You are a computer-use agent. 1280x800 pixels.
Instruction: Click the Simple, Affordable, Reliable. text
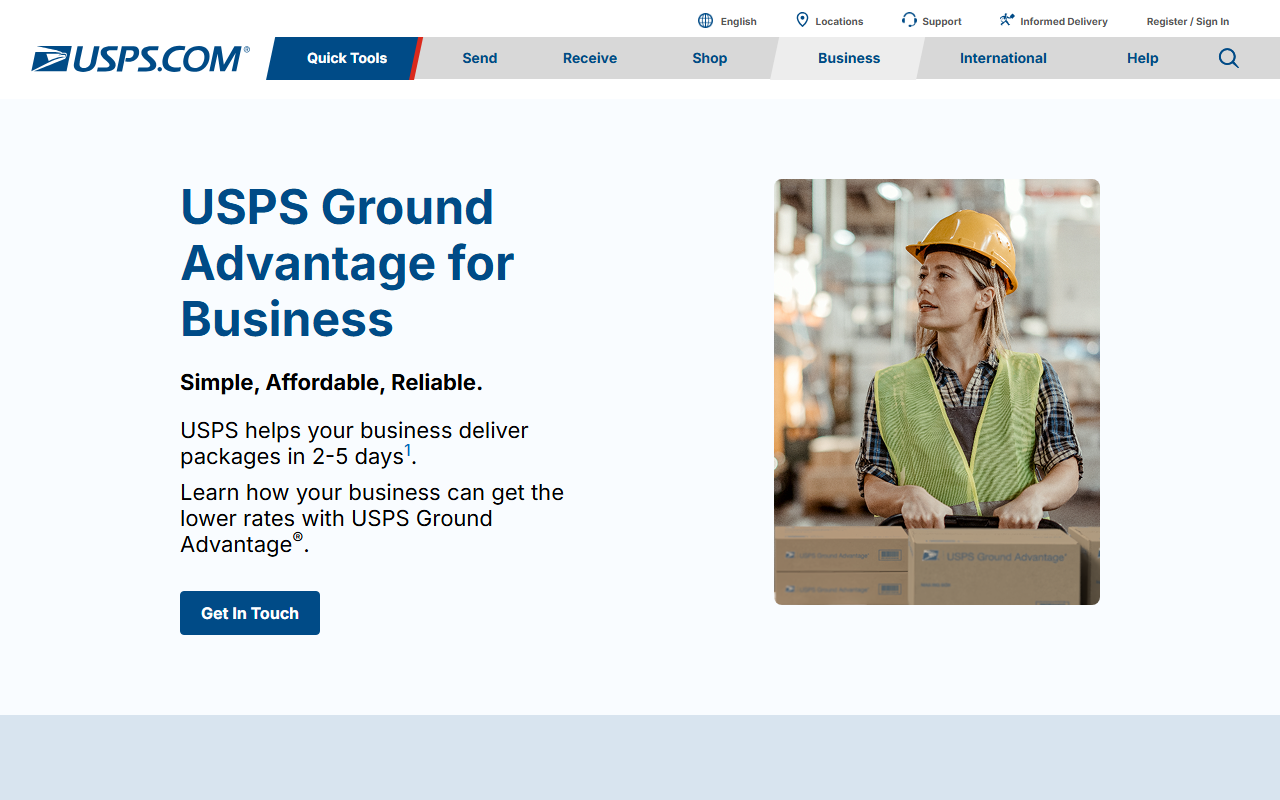pyautogui.click(x=331, y=382)
